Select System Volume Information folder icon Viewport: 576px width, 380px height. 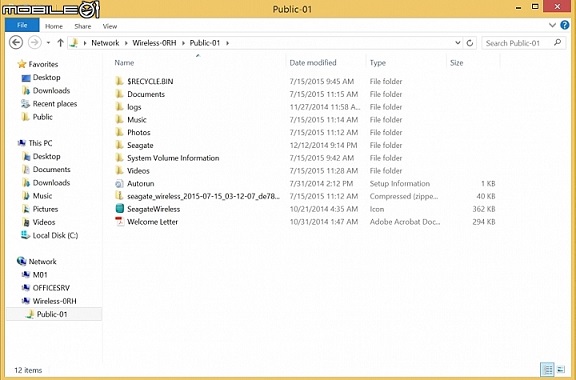coord(119,158)
